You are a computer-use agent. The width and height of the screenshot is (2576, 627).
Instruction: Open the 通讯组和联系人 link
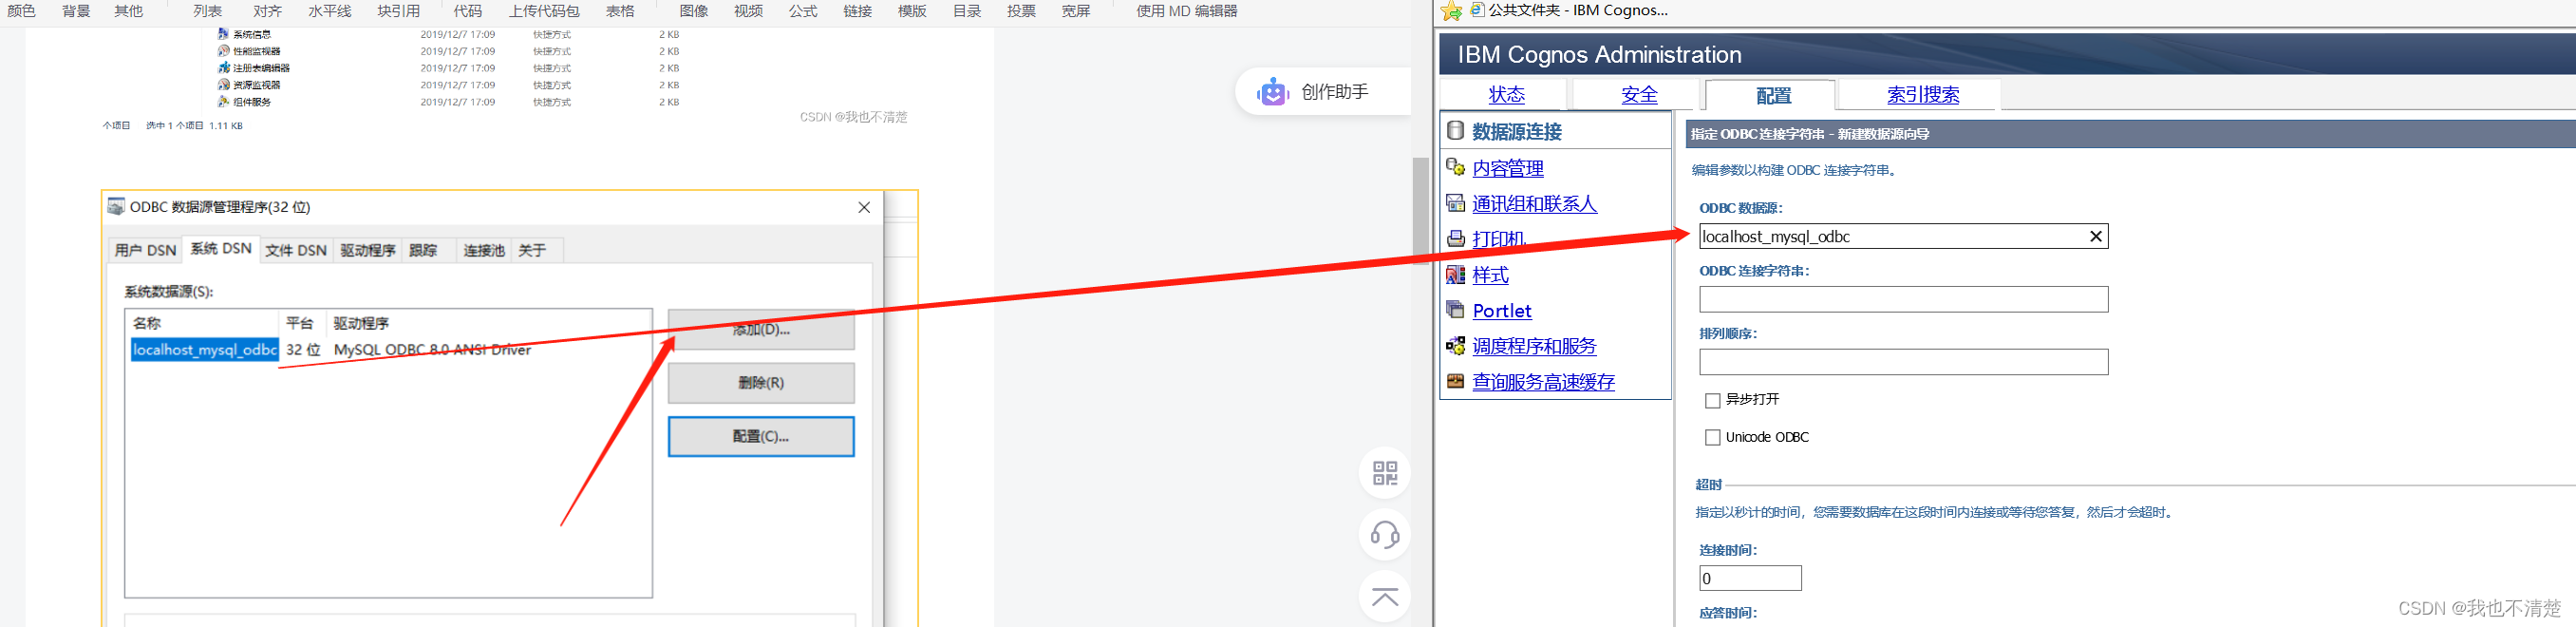tap(1534, 204)
